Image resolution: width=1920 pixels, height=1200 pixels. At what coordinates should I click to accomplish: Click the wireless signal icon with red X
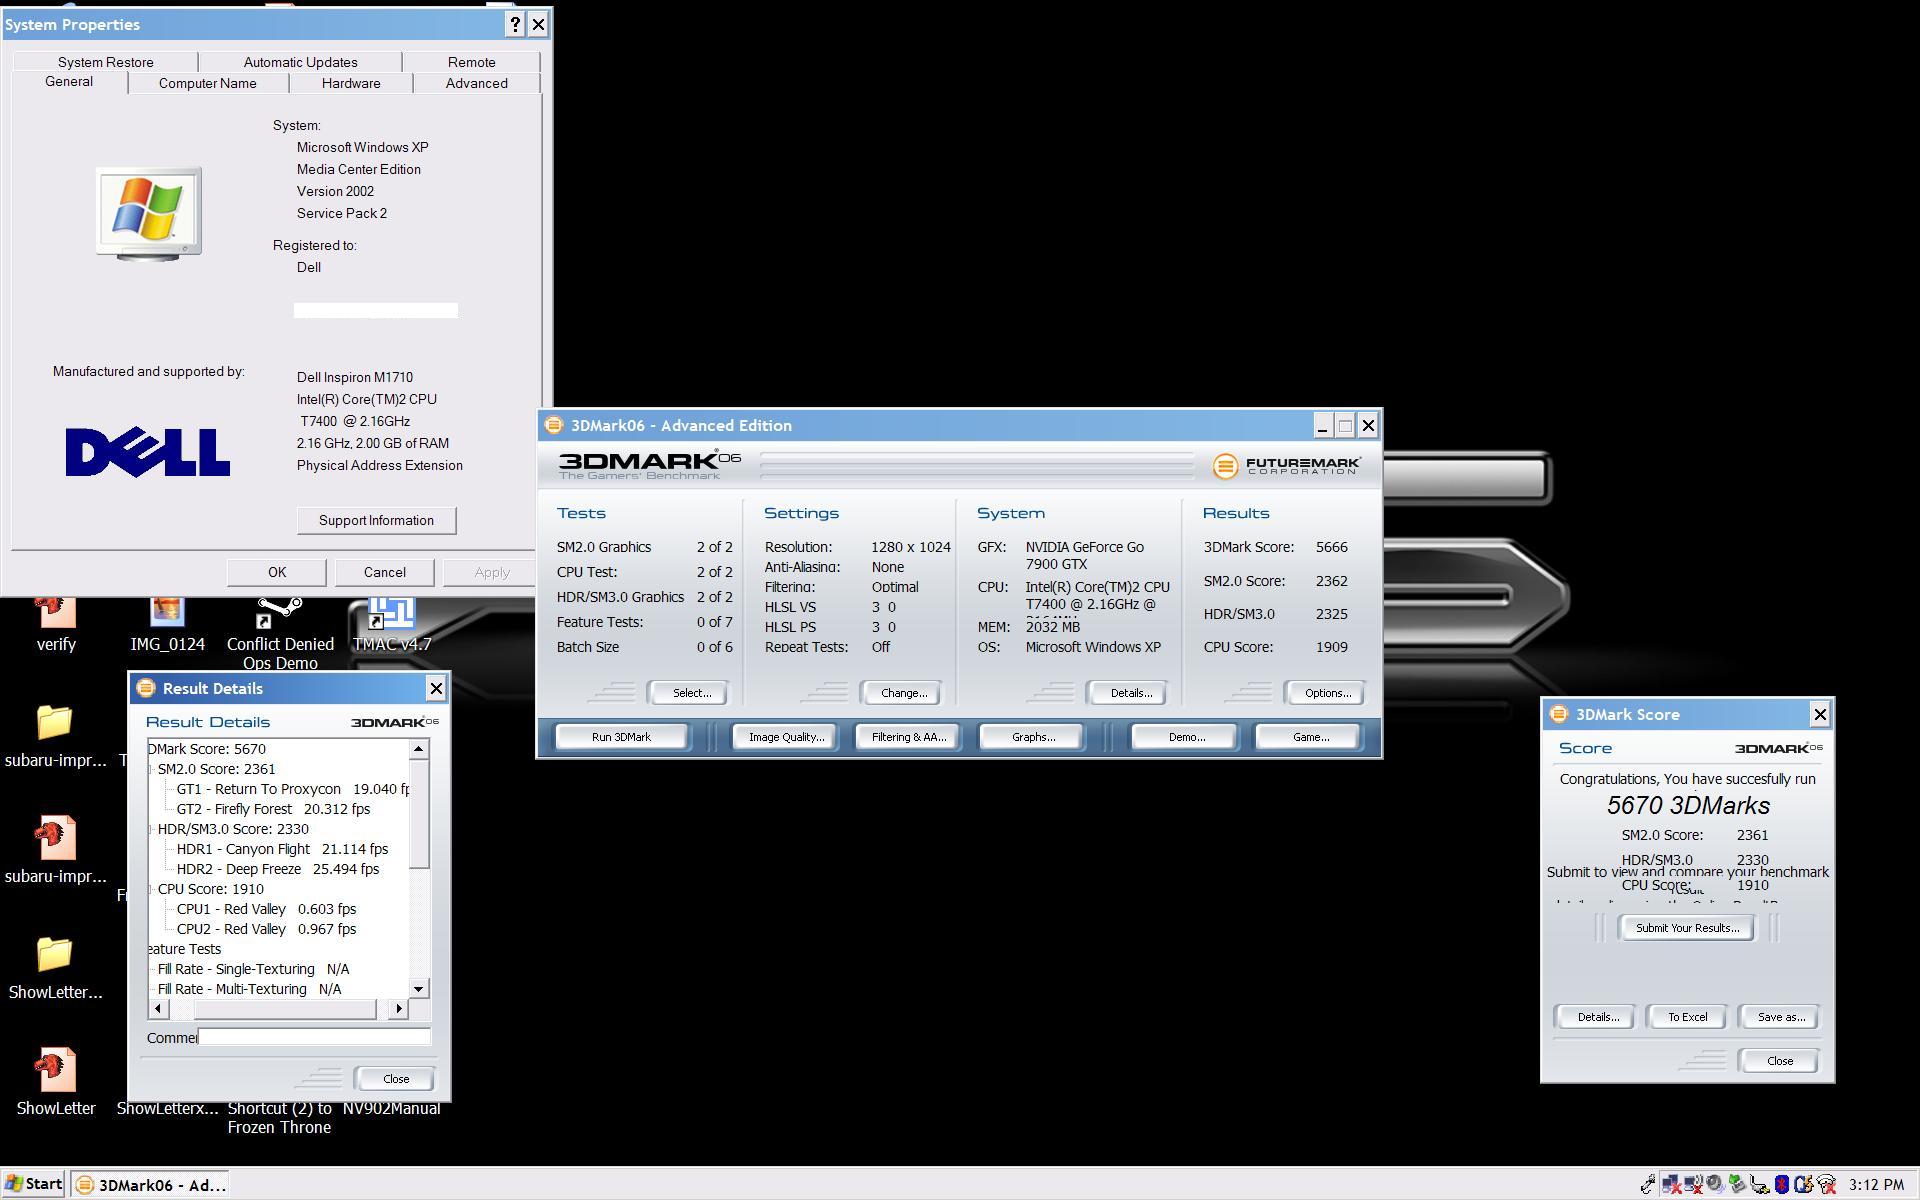1826,1184
